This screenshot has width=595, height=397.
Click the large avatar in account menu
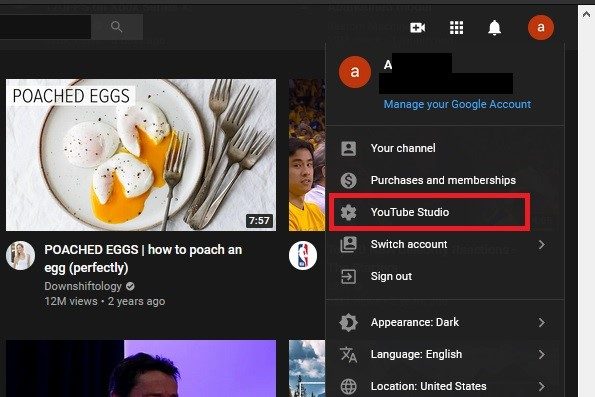pos(355,72)
